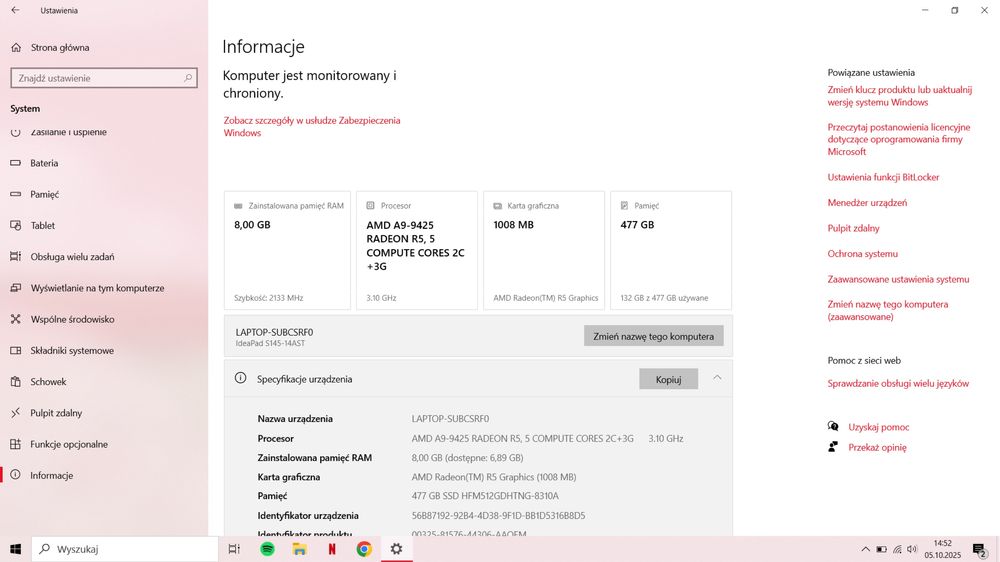Viewport: 1000px width, 562px height.
Task: Collapse the Specyfikacje urządzenia section
Action: [x=717, y=378]
